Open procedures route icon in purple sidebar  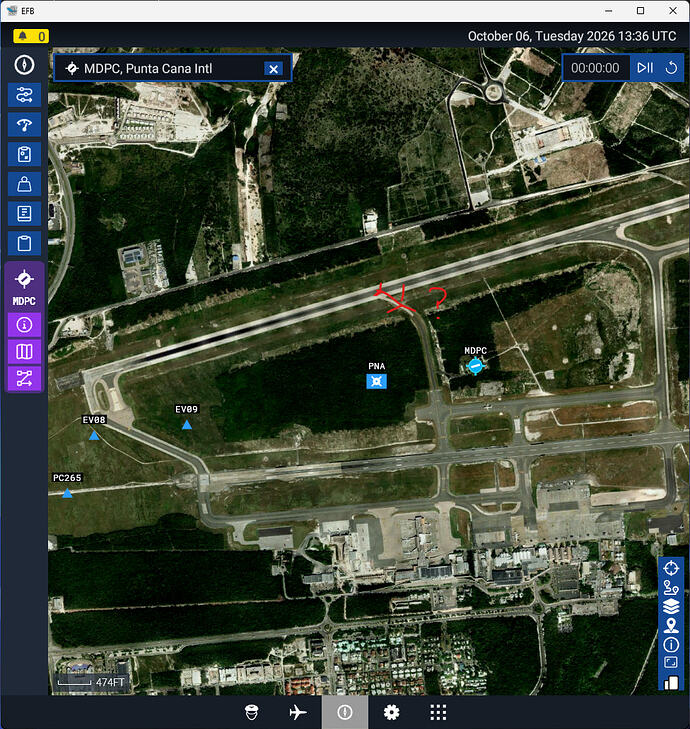pos(24,378)
